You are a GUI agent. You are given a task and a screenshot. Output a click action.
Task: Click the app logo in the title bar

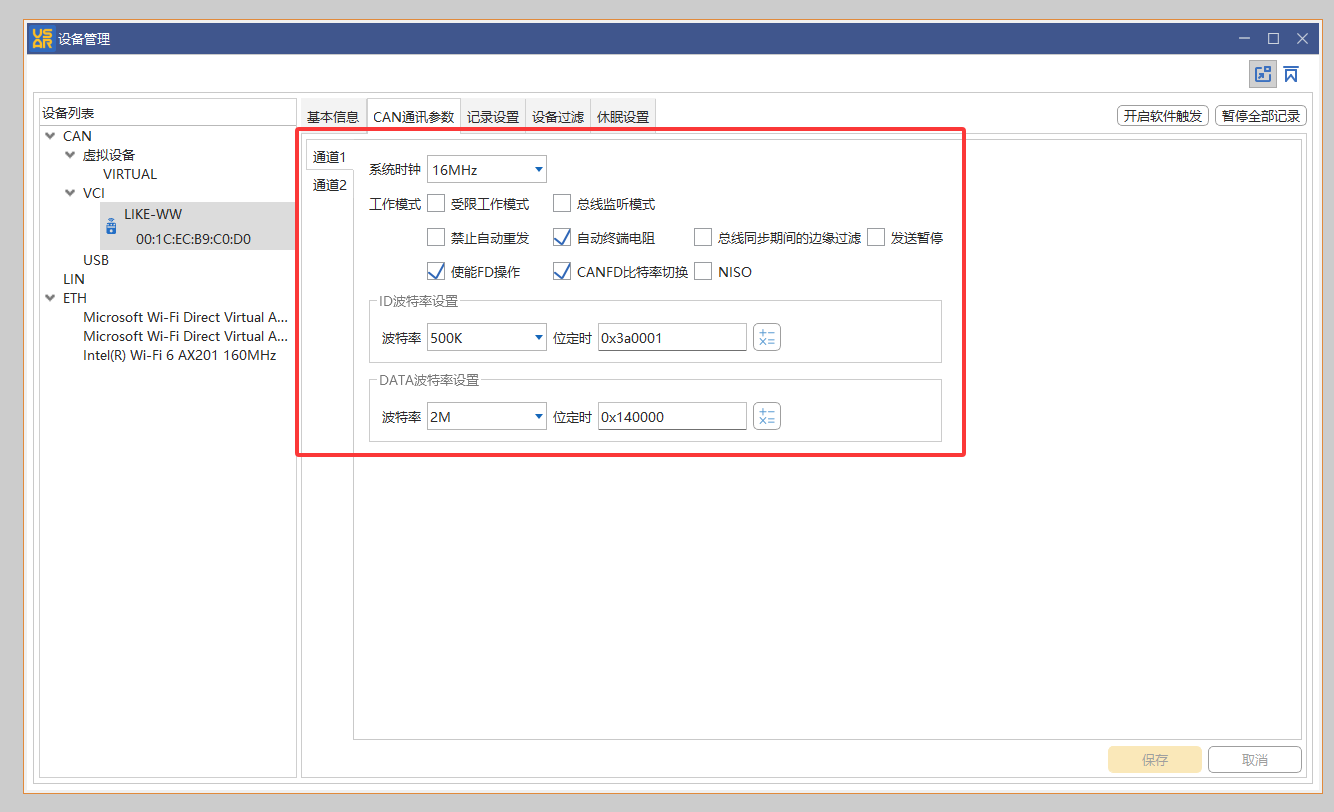pyautogui.click(x=40, y=37)
